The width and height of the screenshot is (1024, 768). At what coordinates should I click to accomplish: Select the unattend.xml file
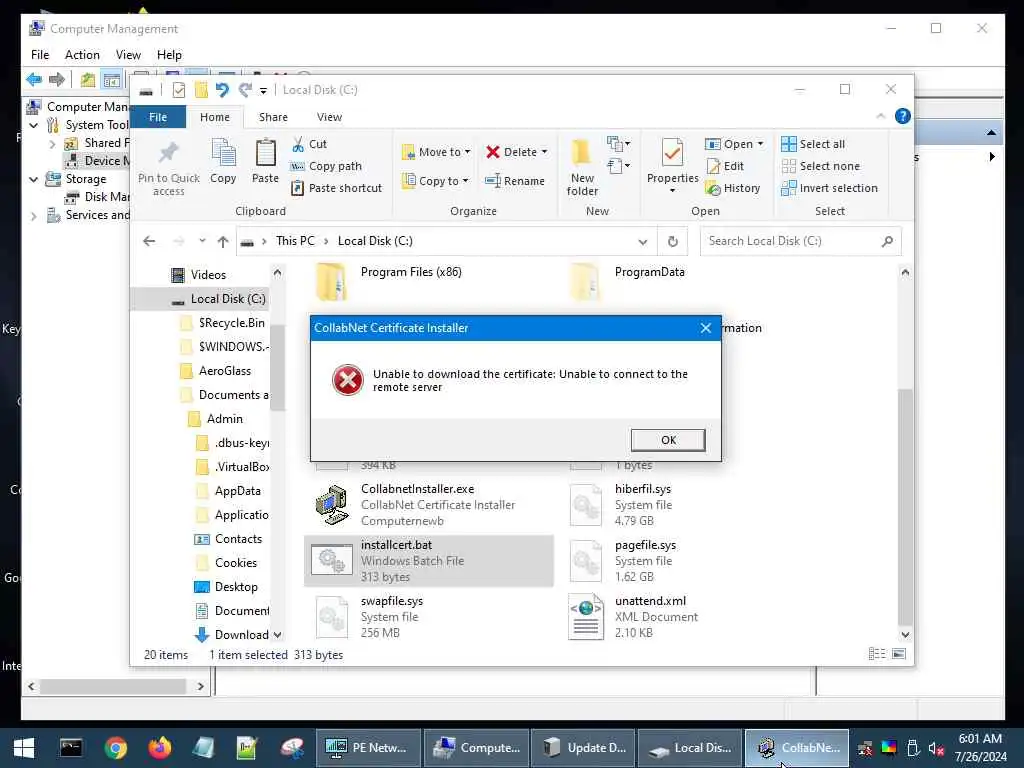click(x=682, y=616)
